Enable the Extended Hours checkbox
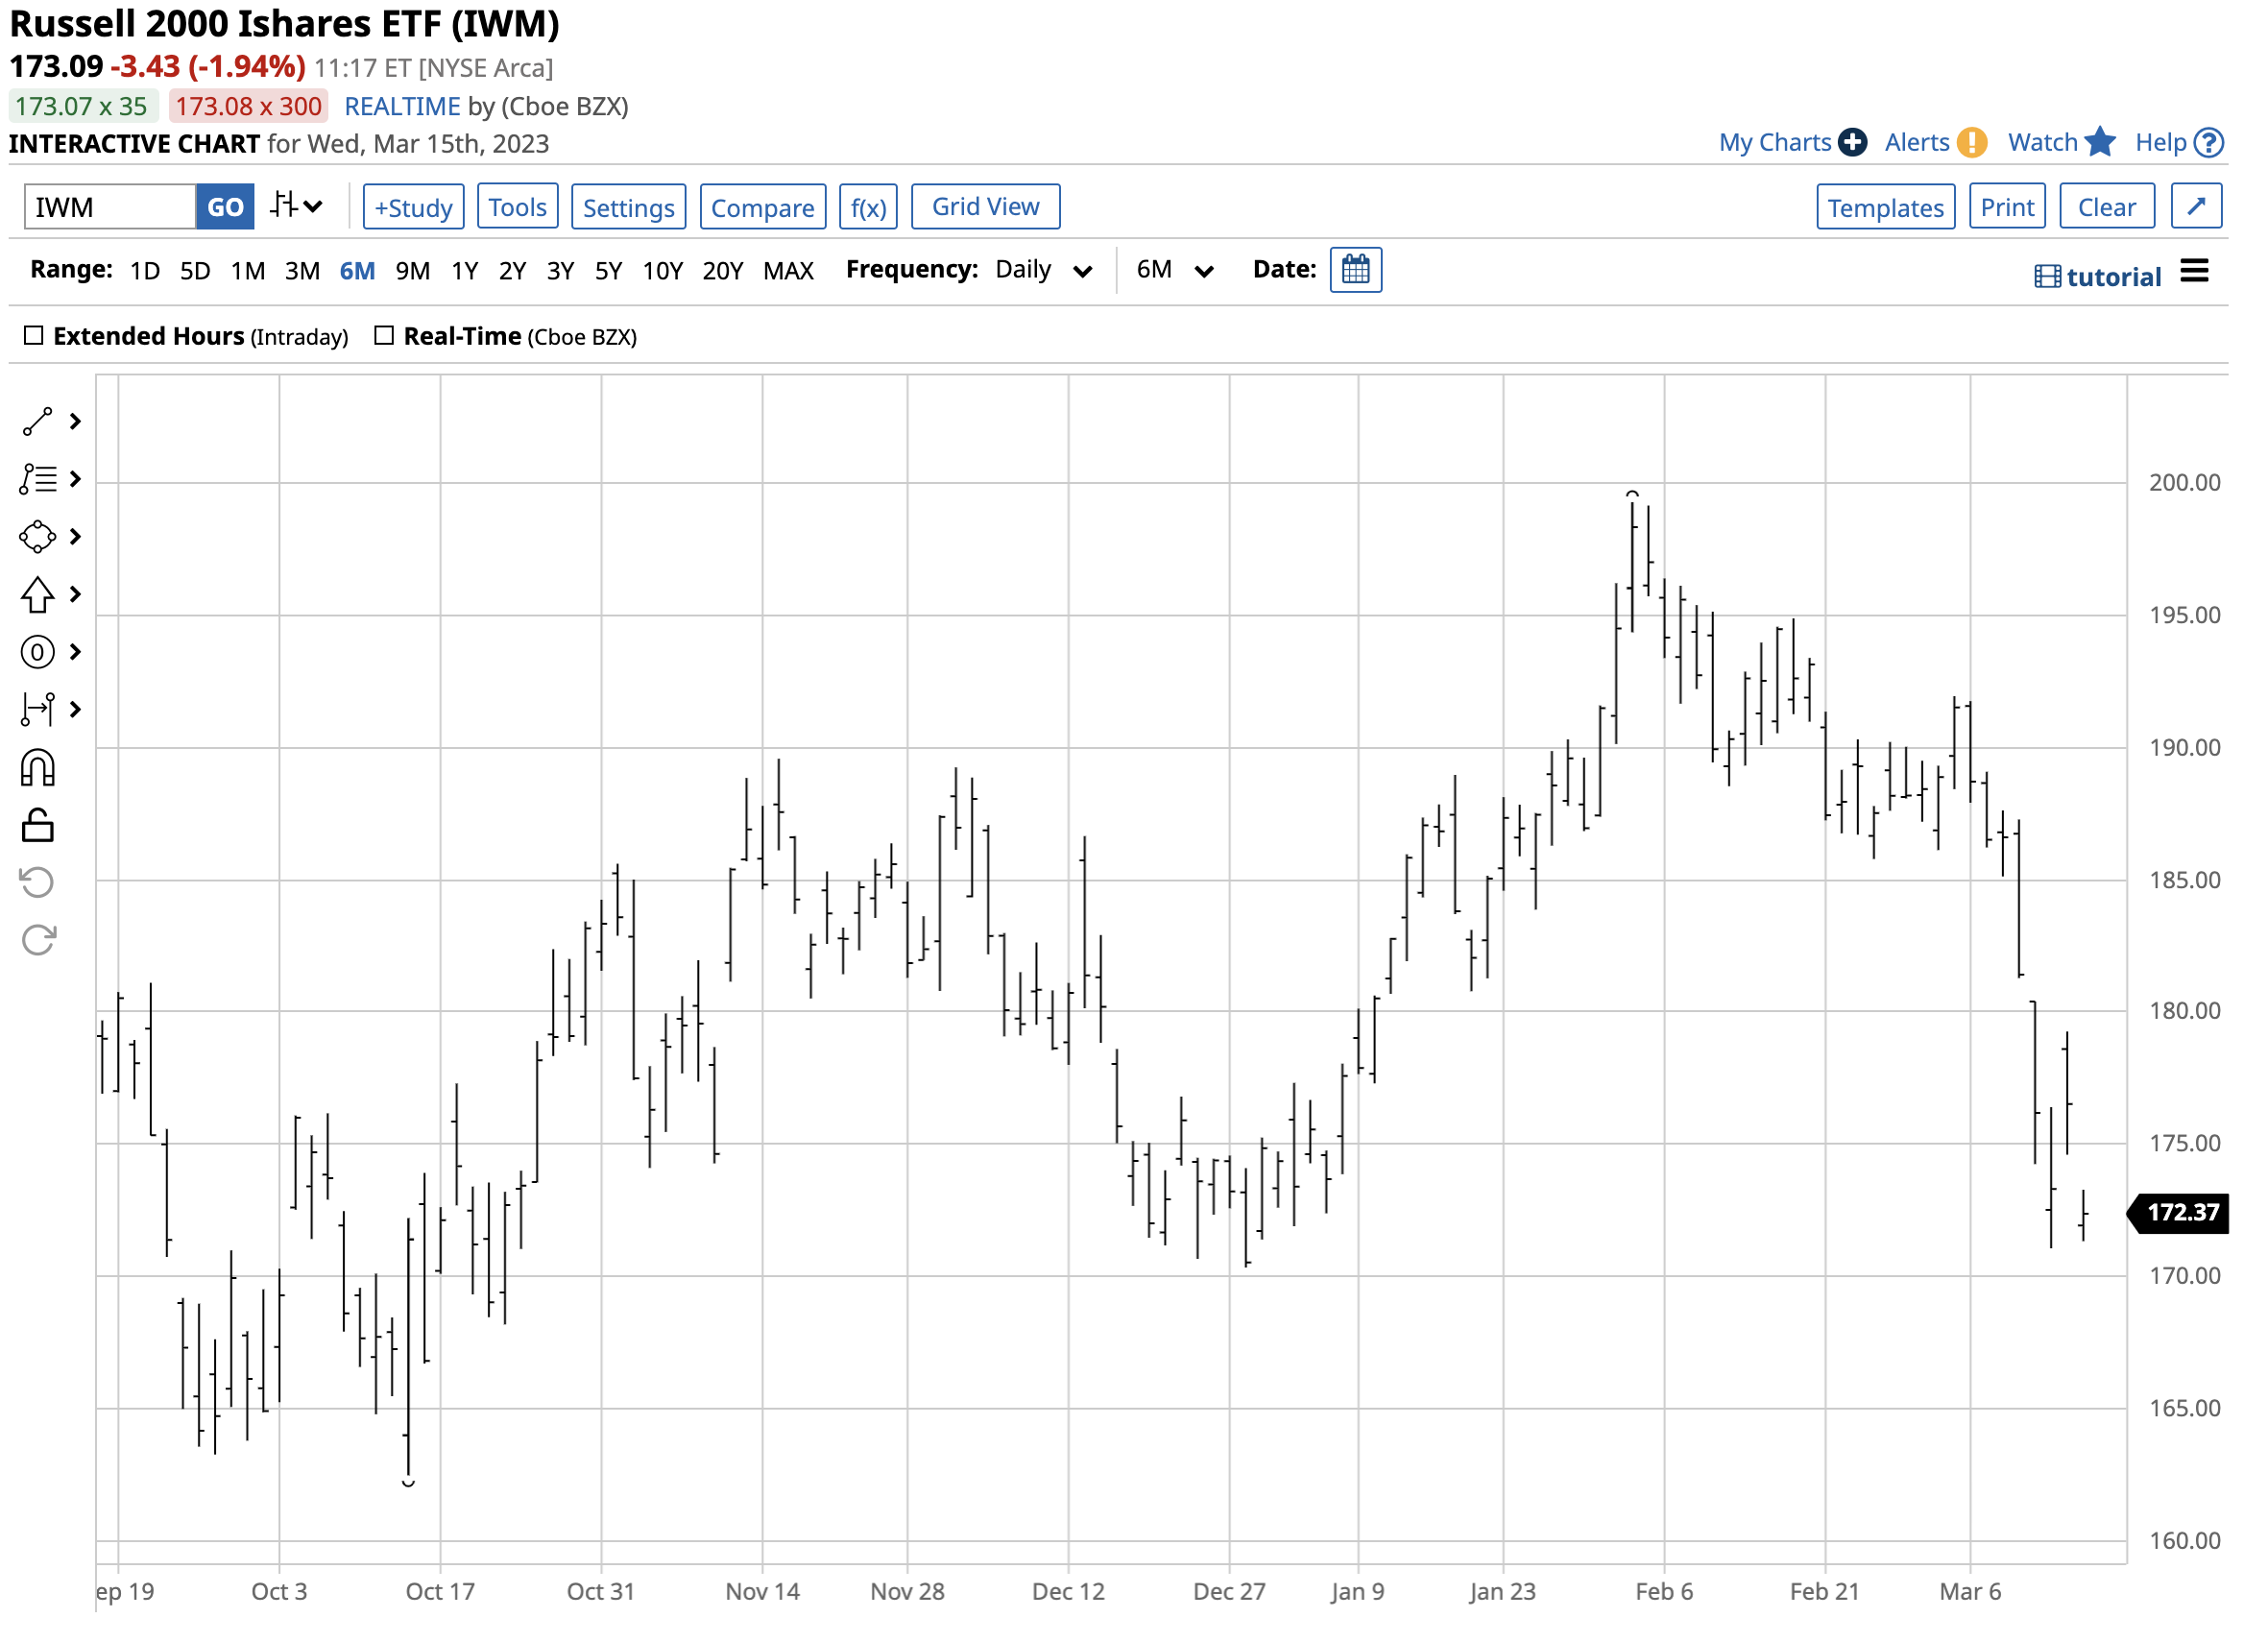Viewport: 2268px width, 1642px height. [x=34, y=337]
